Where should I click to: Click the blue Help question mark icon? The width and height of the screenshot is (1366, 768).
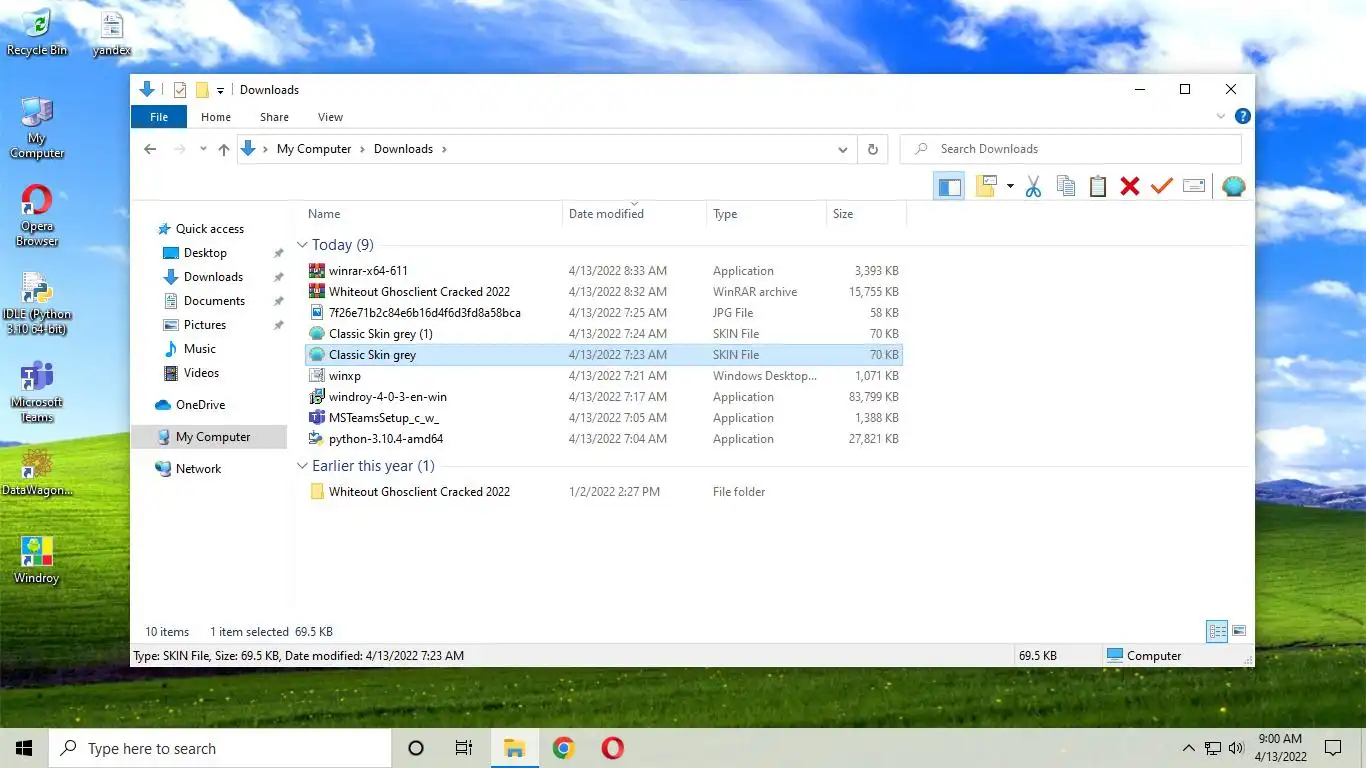click(x=1242, y=117)
